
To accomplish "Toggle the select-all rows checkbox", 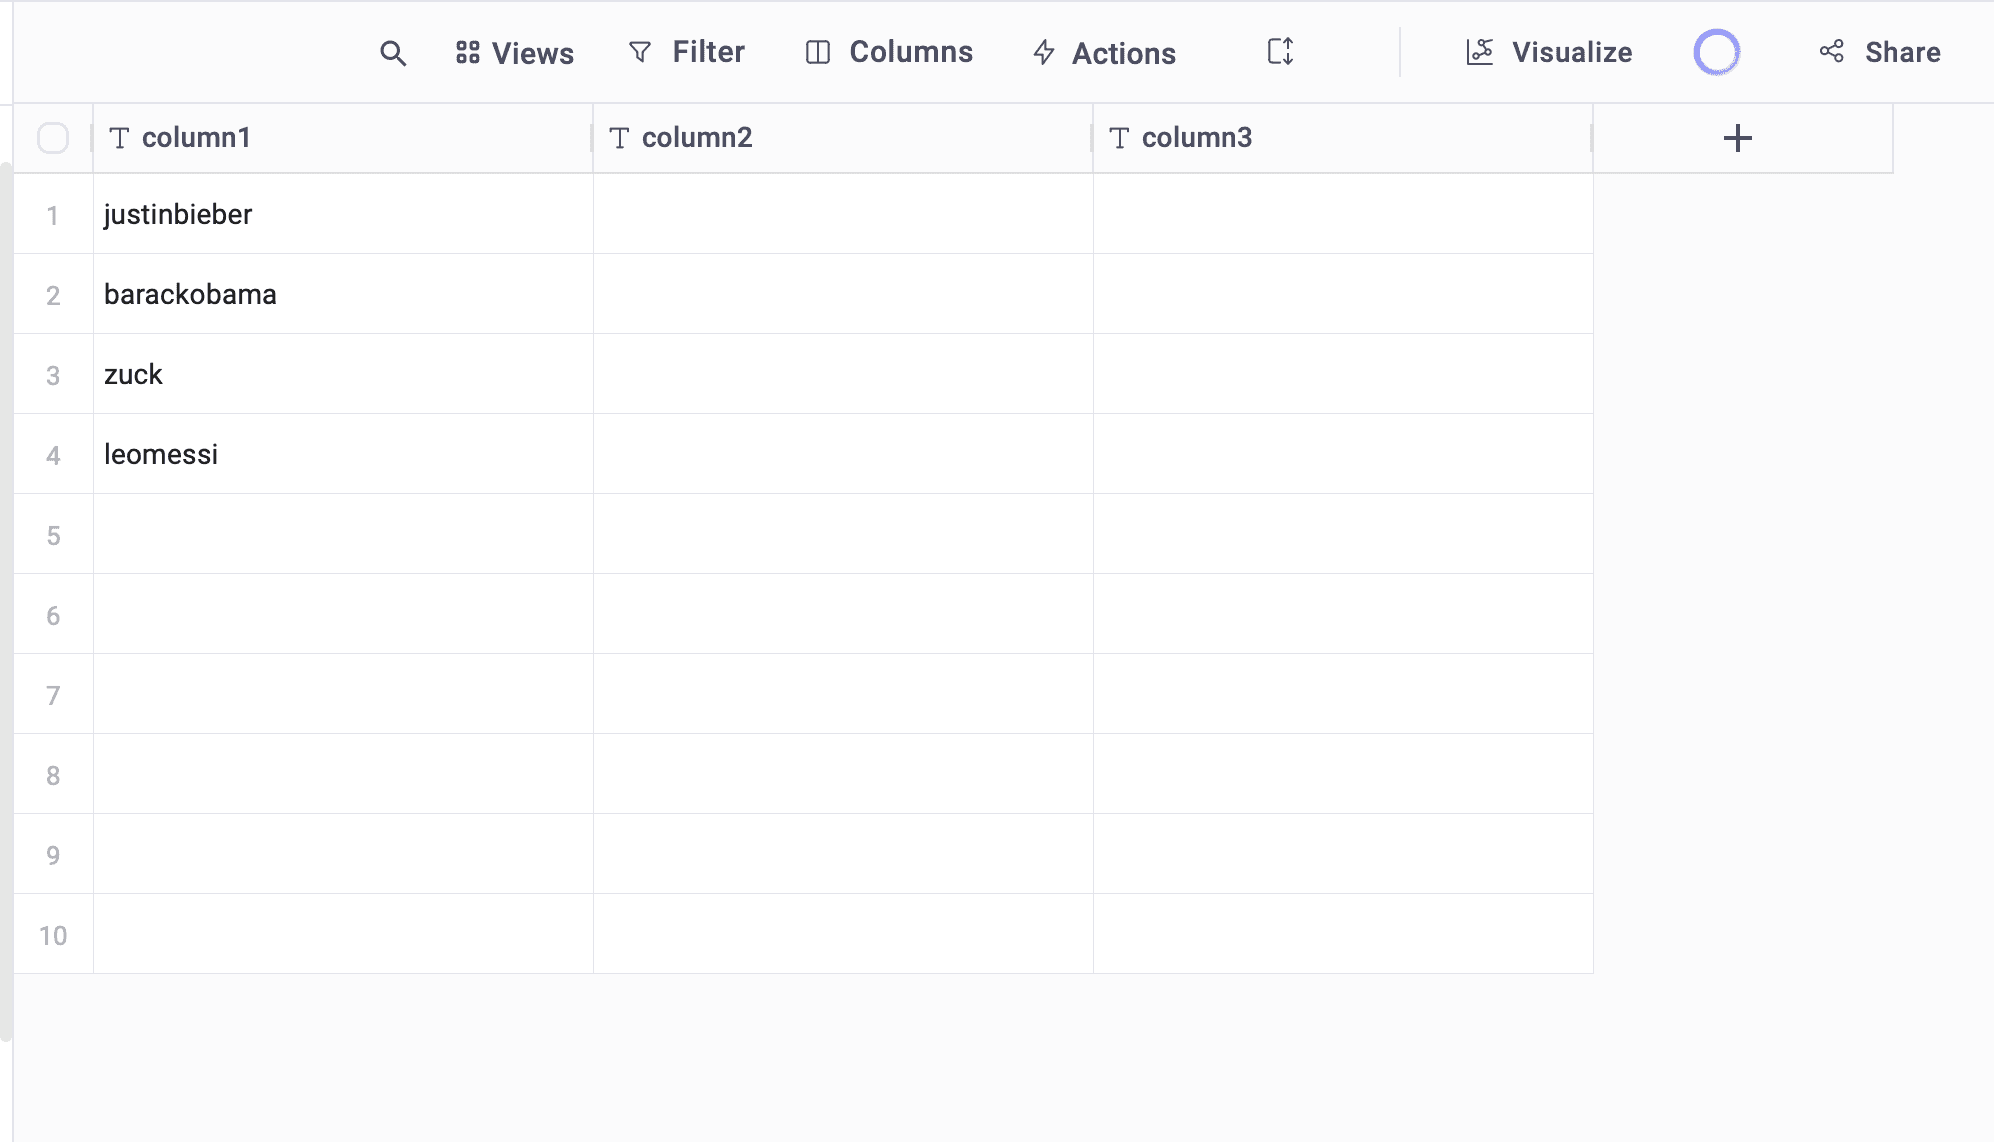I will pyautogui.click(x=53, y=138).
